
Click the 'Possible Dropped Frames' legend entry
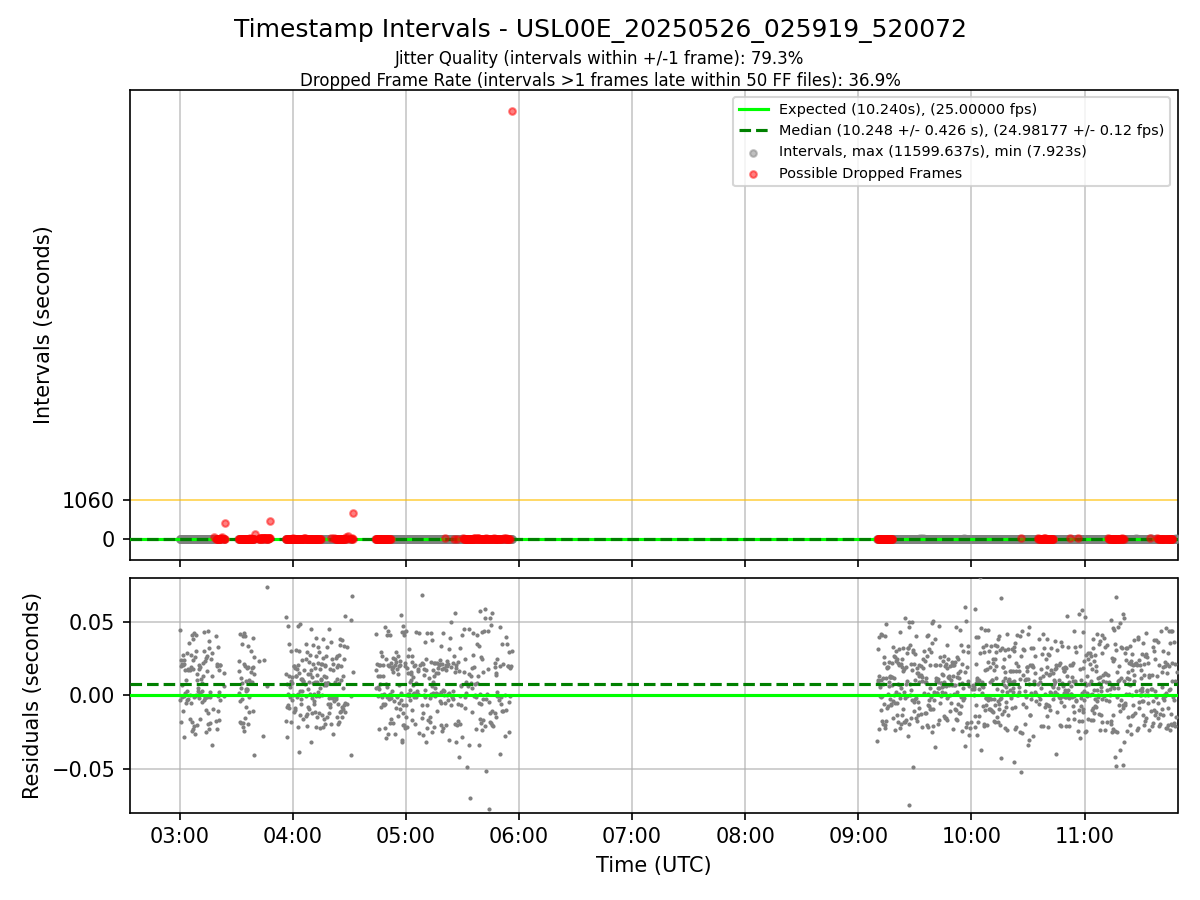point(870,173)
